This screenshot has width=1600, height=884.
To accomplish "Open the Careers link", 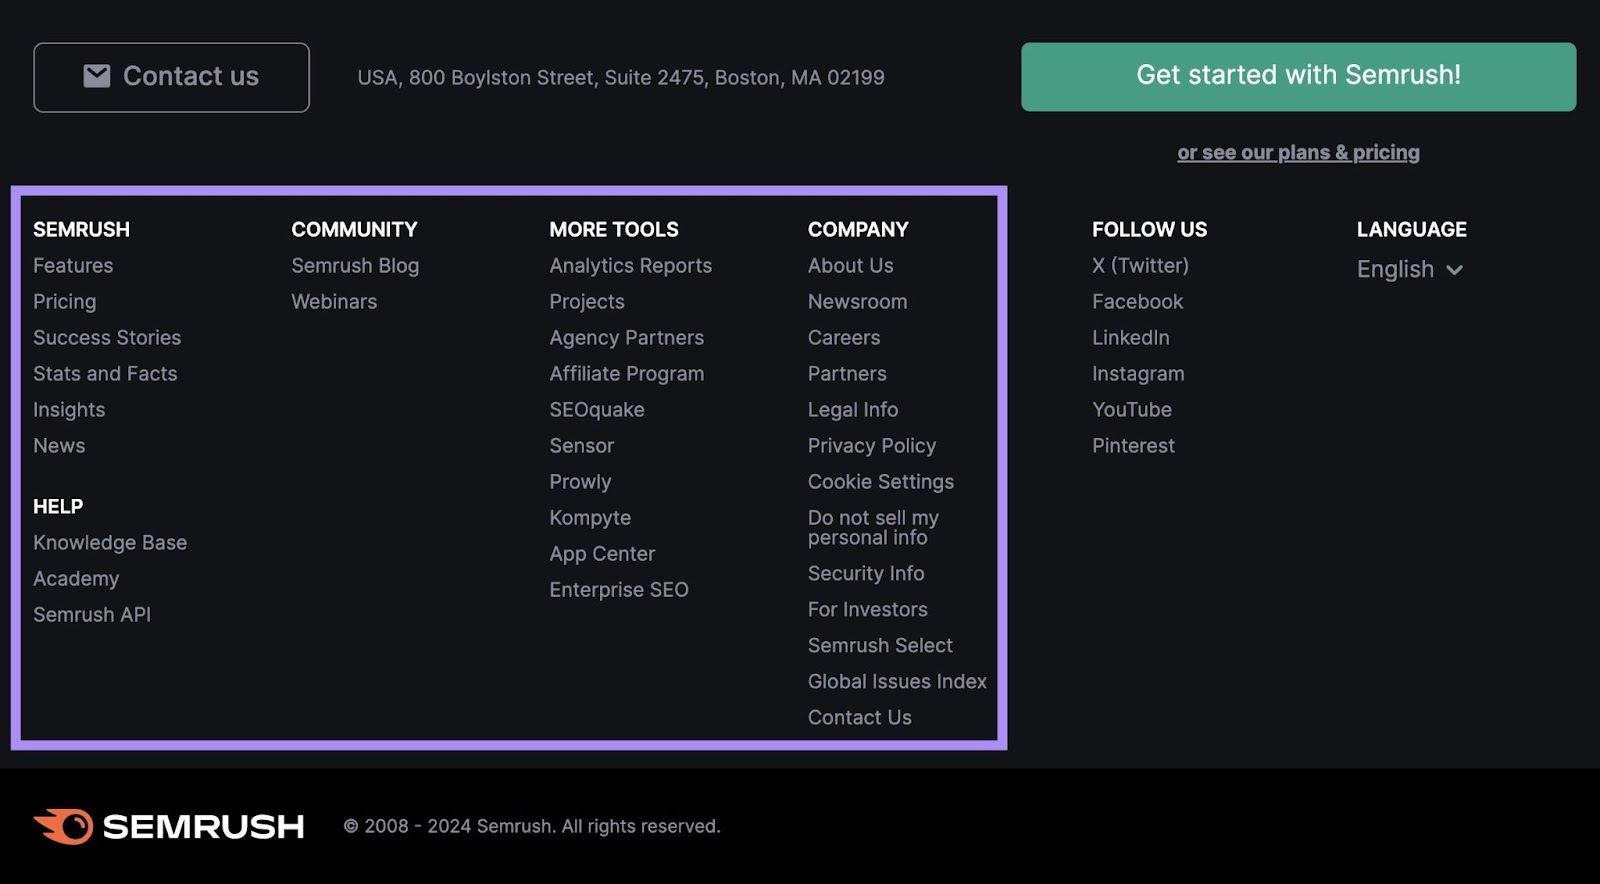I will tap(844, 337).
